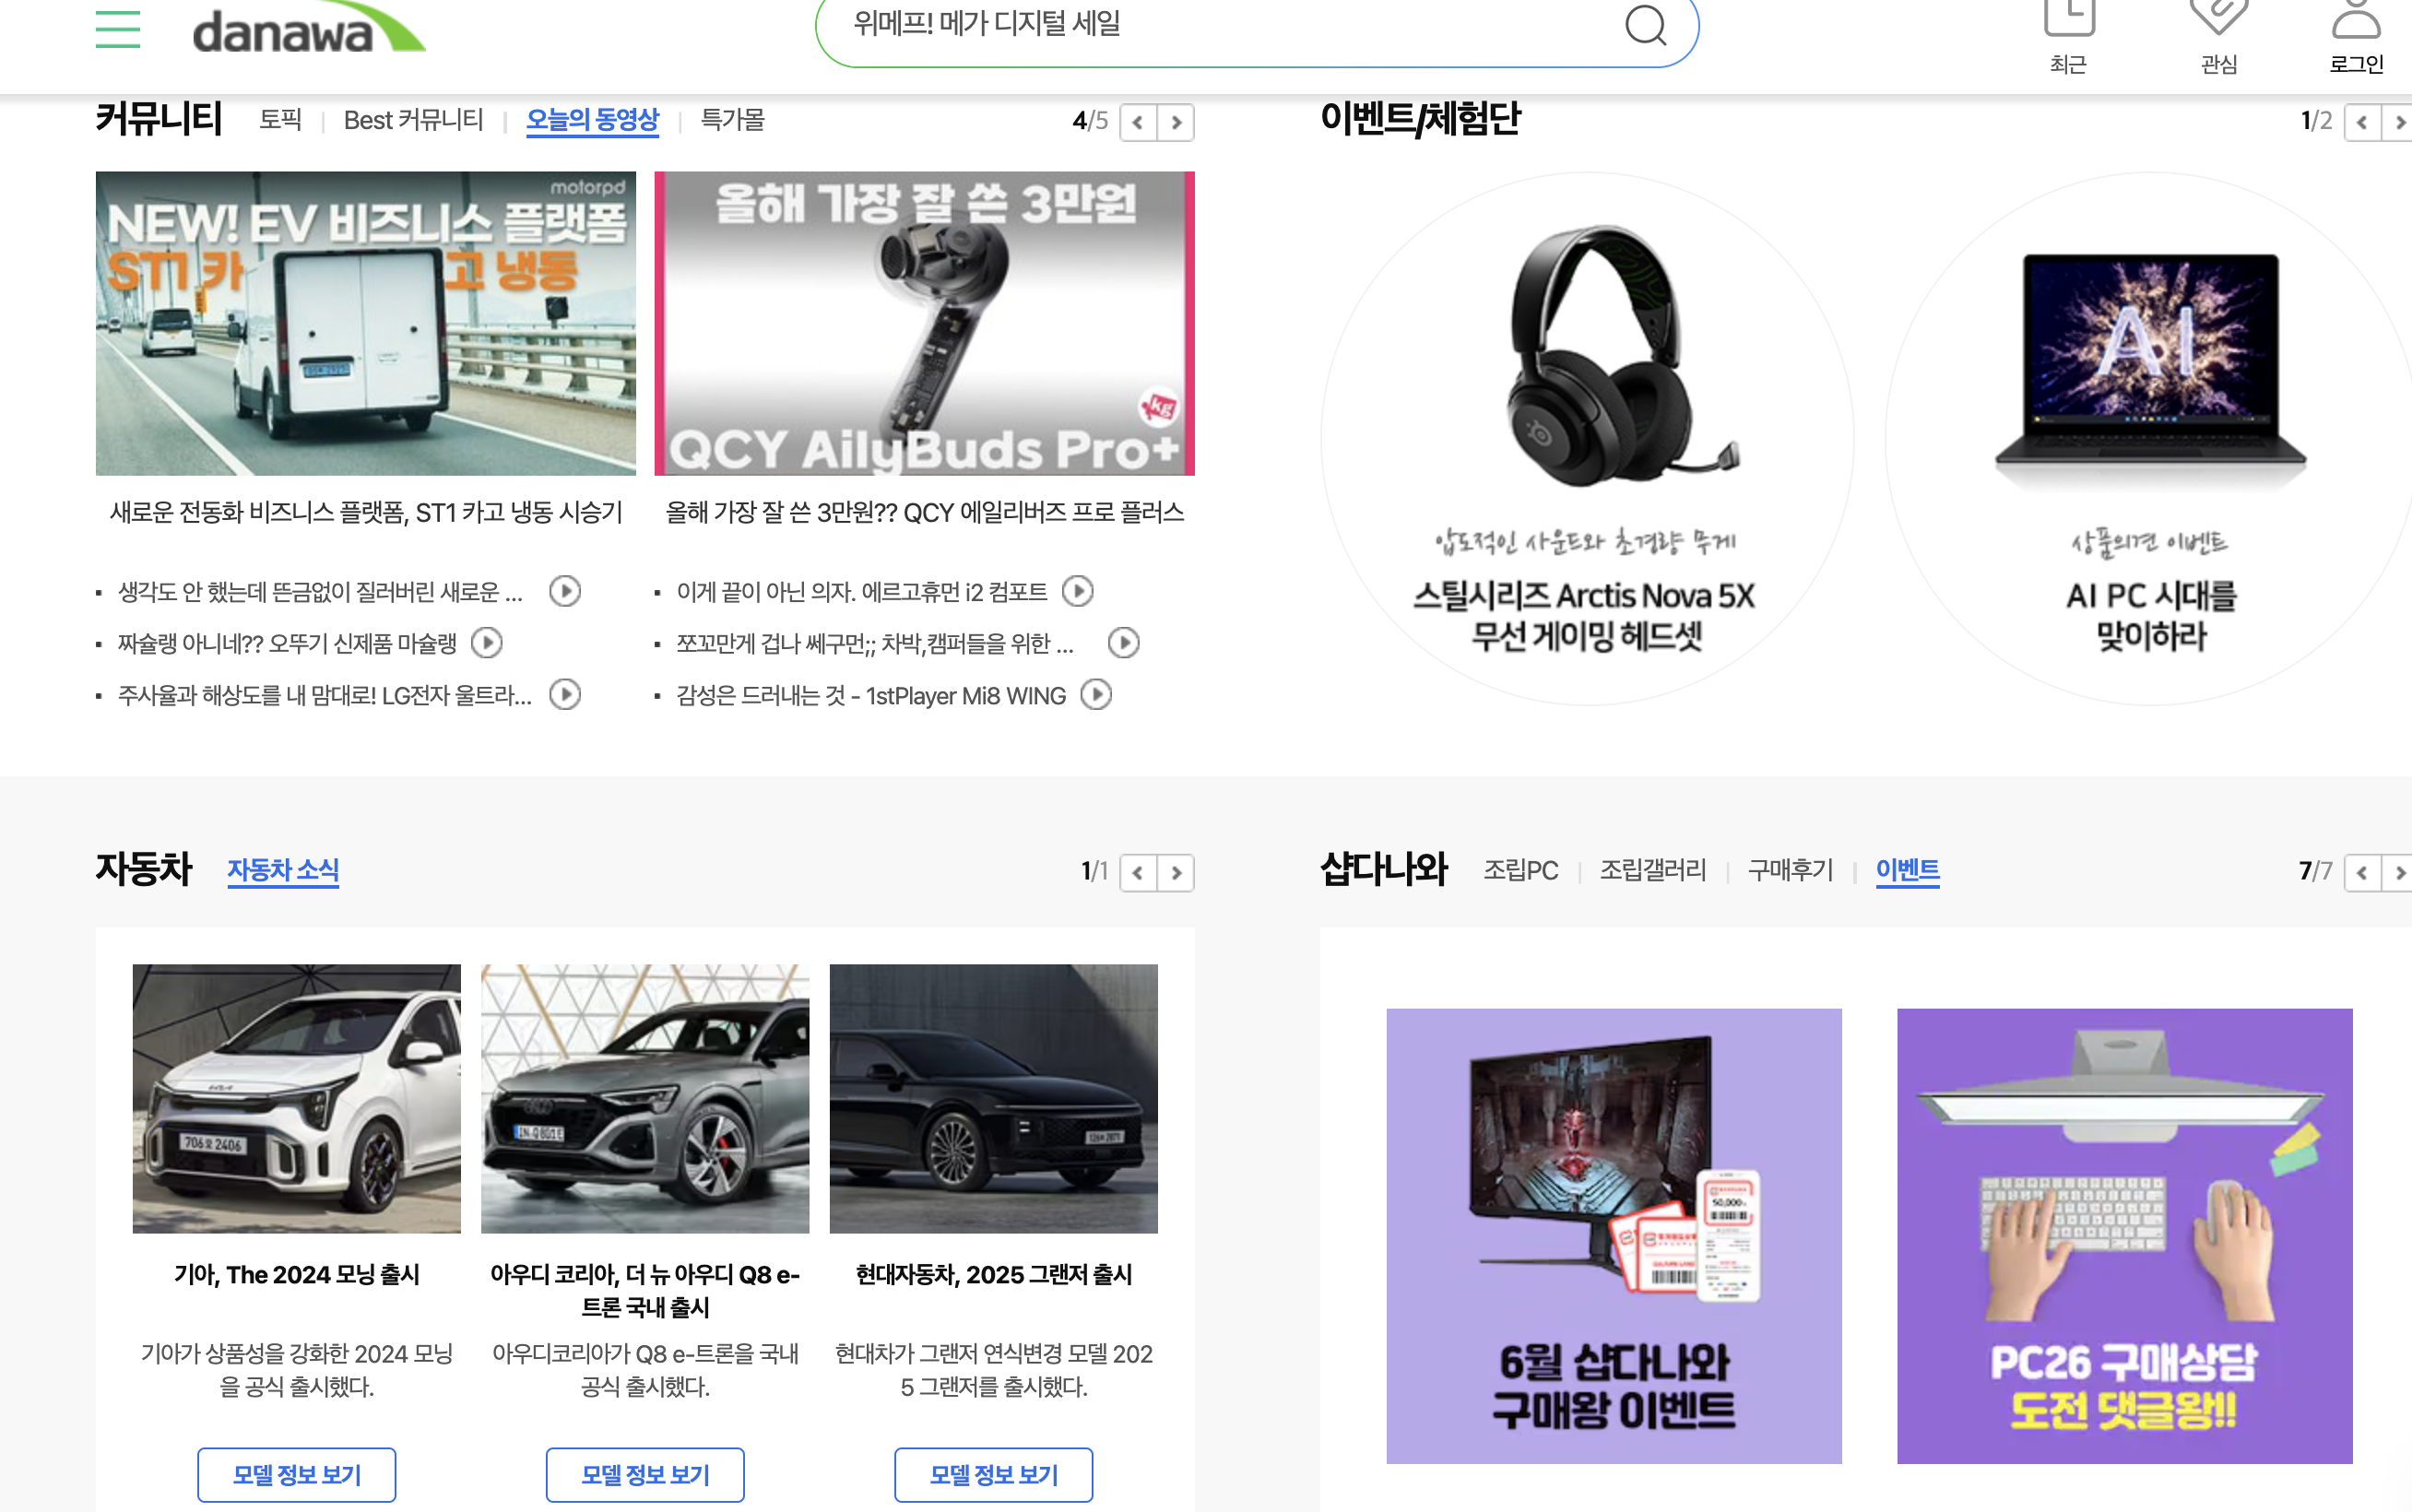
Task: Click 모델 정보 보기 for 2025 그랜저
Action: pyautogui.click(x=993, y=1474)
